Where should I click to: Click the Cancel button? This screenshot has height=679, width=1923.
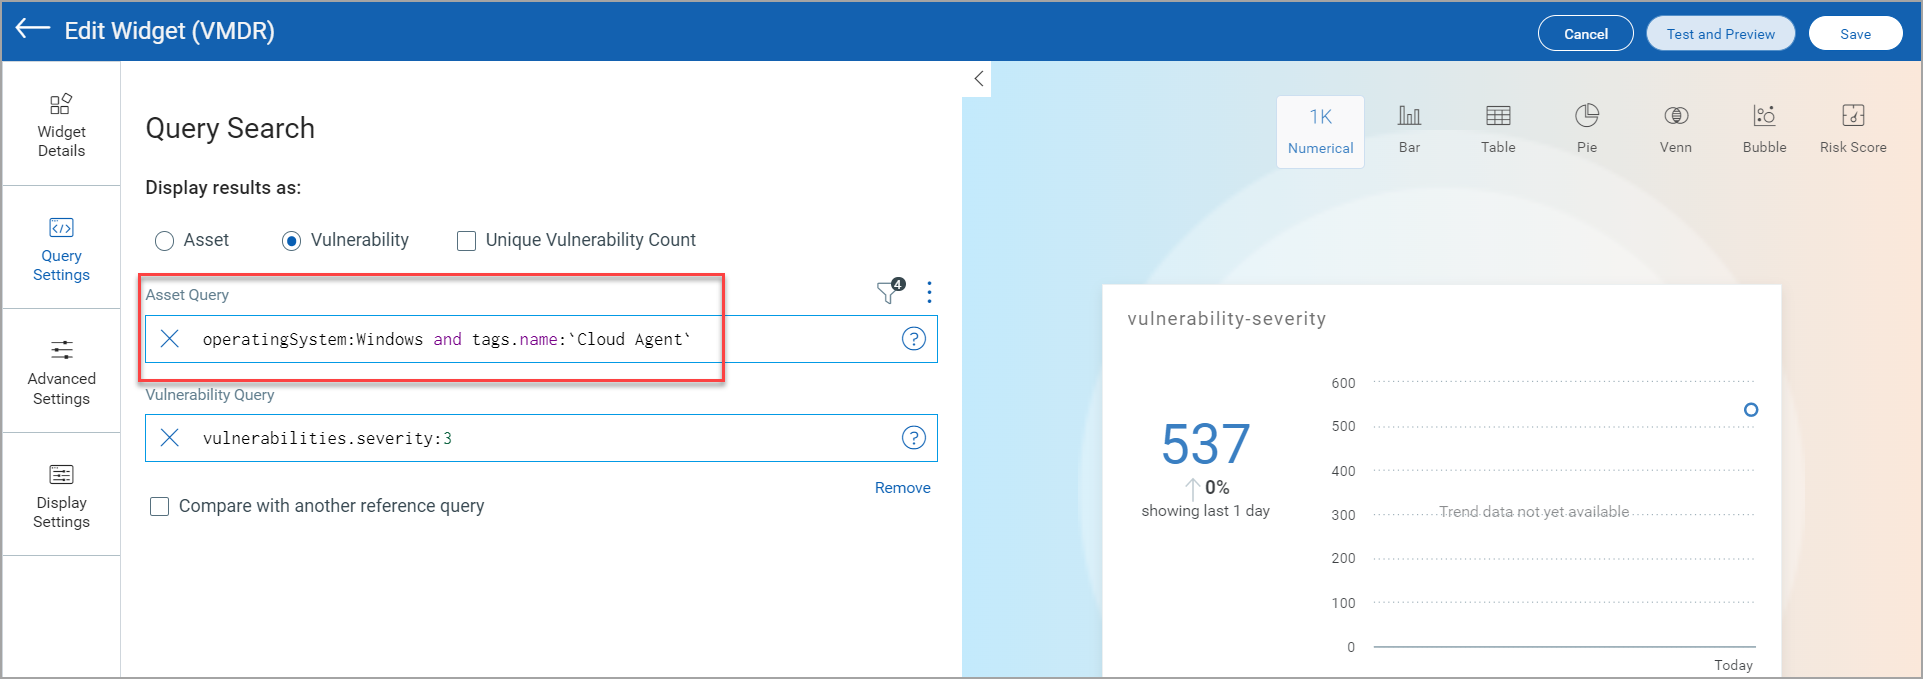click(1586, 34)
